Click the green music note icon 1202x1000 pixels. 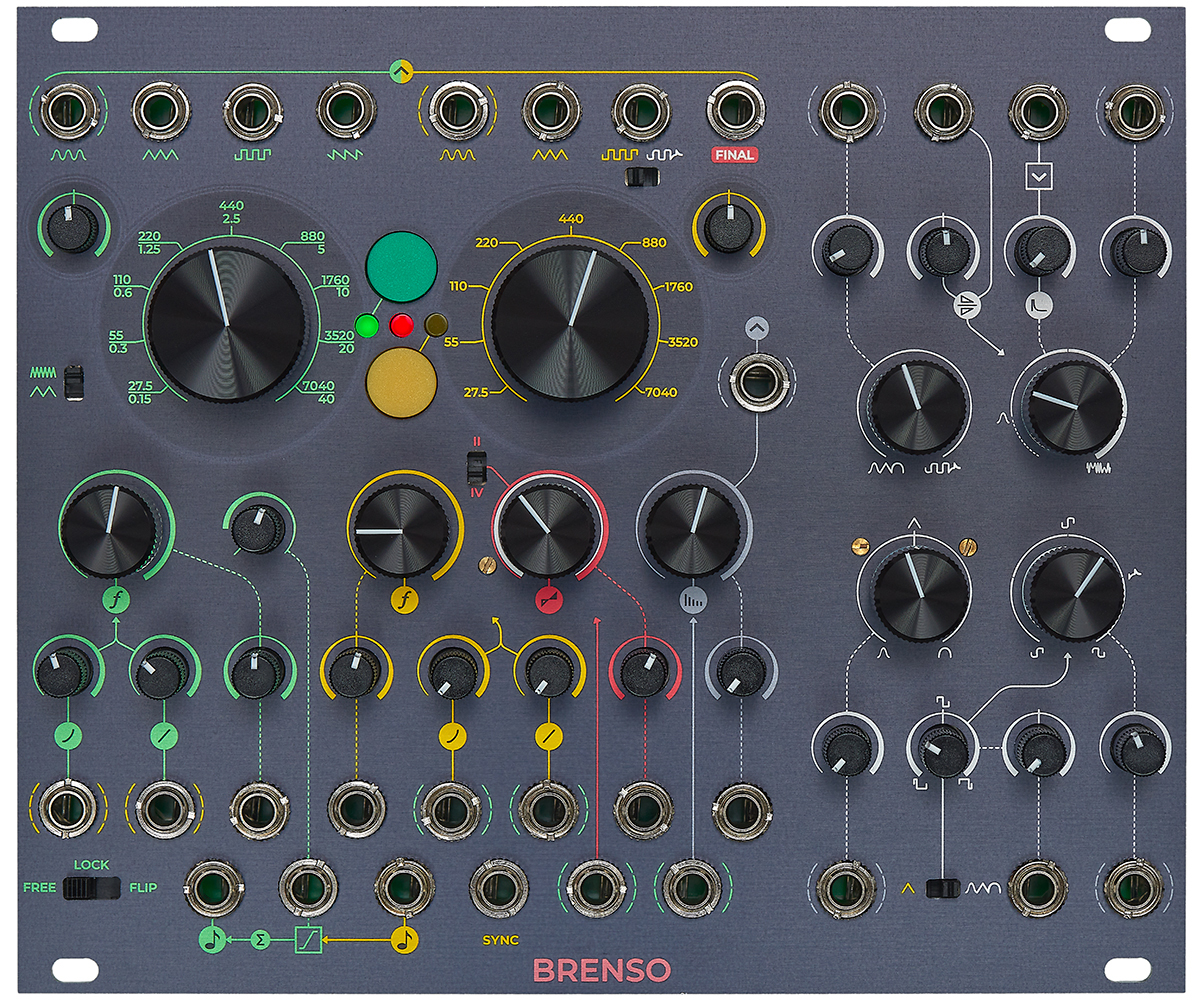coord(212,939)
